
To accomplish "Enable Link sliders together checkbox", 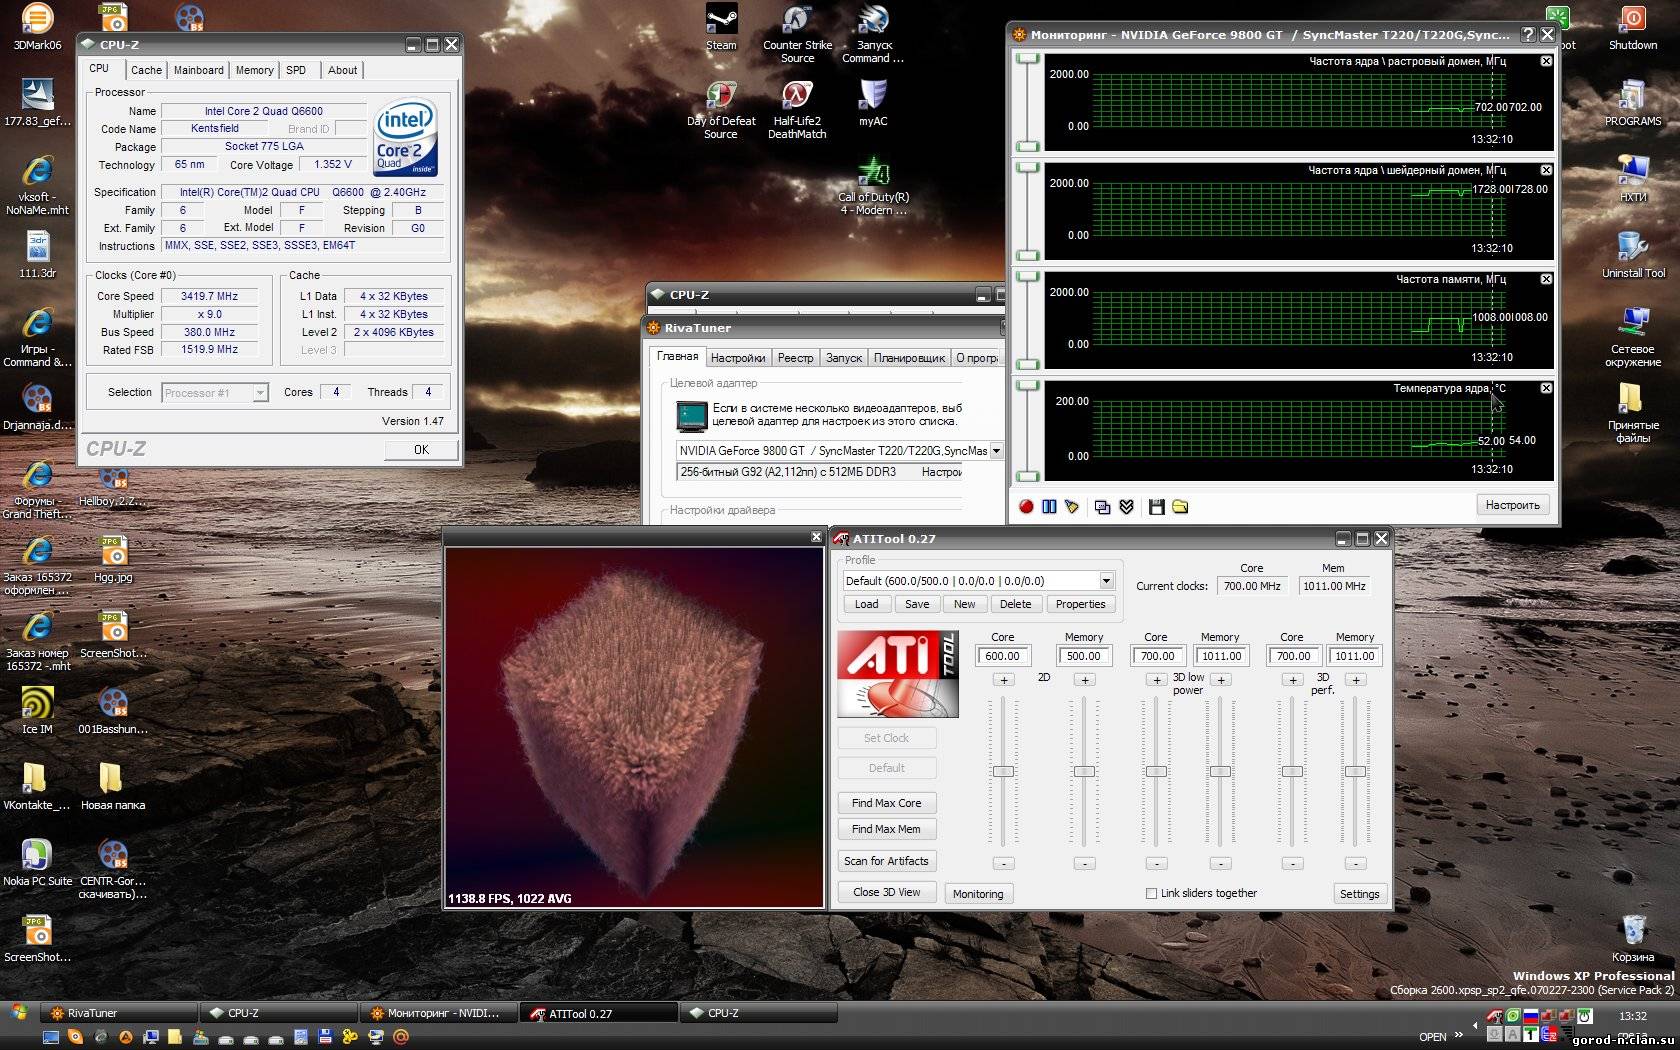I will point(1151,893).
